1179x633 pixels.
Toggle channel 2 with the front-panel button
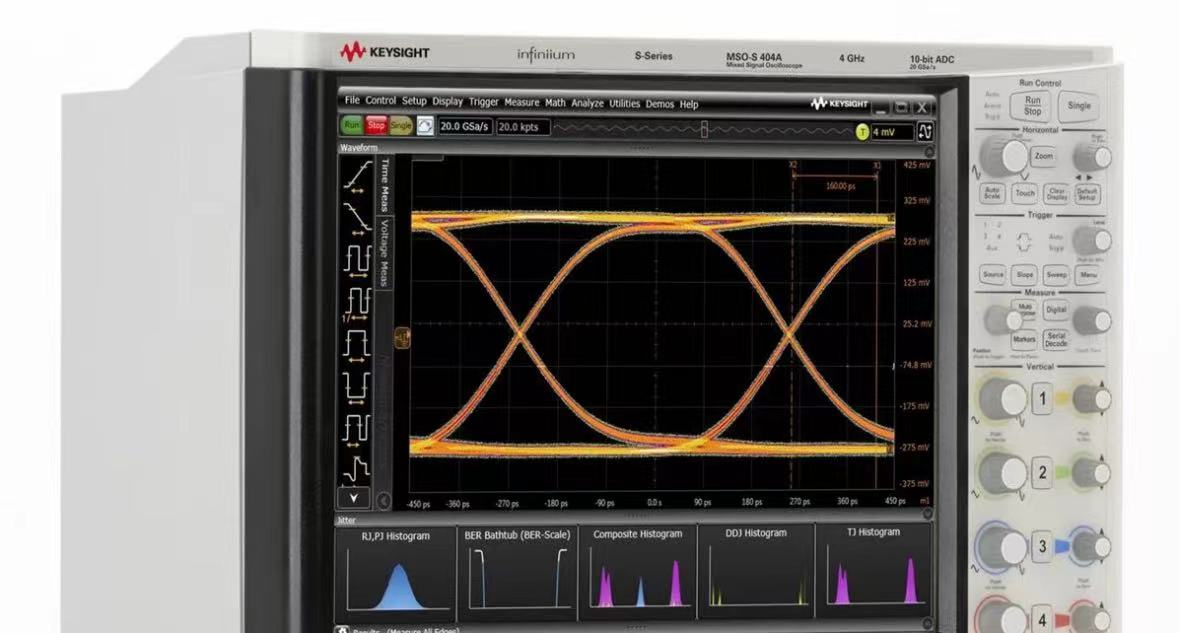tap(1042, 473)
